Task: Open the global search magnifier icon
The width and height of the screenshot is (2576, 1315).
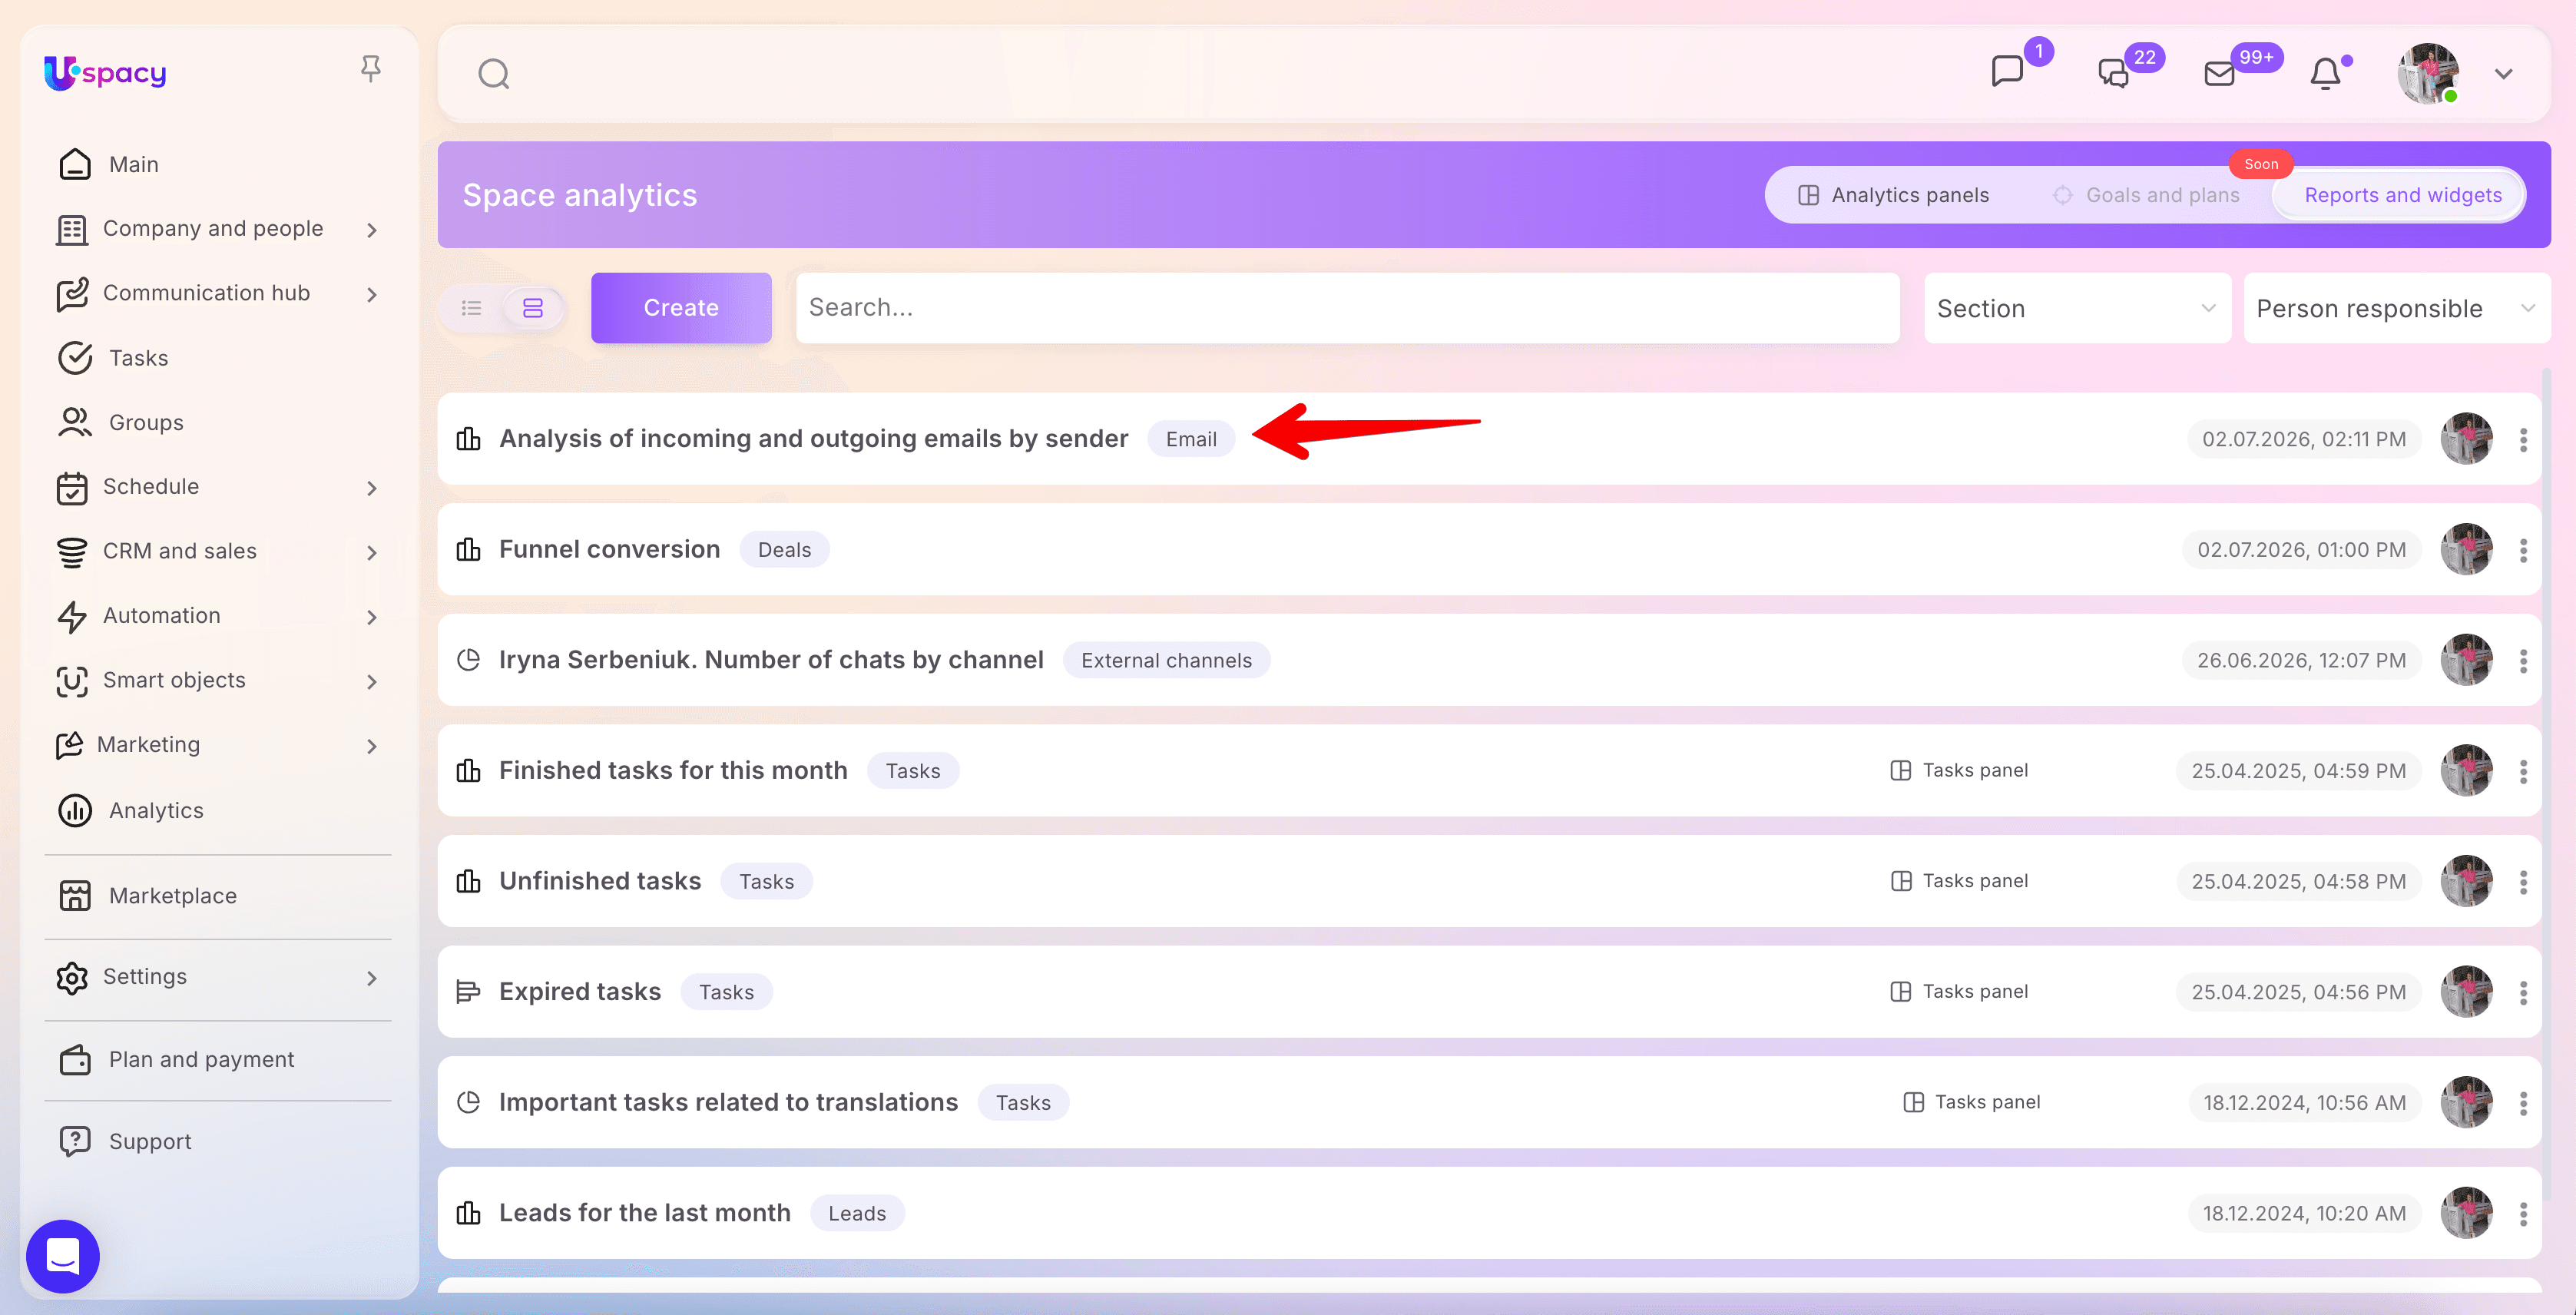Action: (x=494, y=74)
